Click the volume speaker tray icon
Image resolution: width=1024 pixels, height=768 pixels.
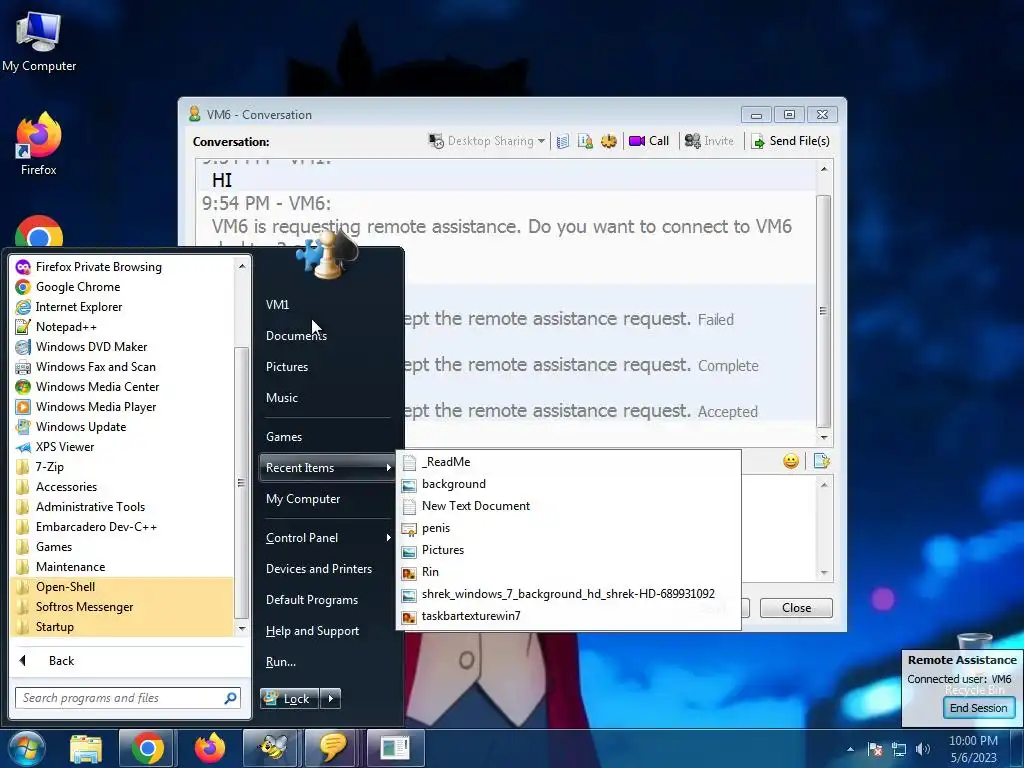[x=923, y=749]
